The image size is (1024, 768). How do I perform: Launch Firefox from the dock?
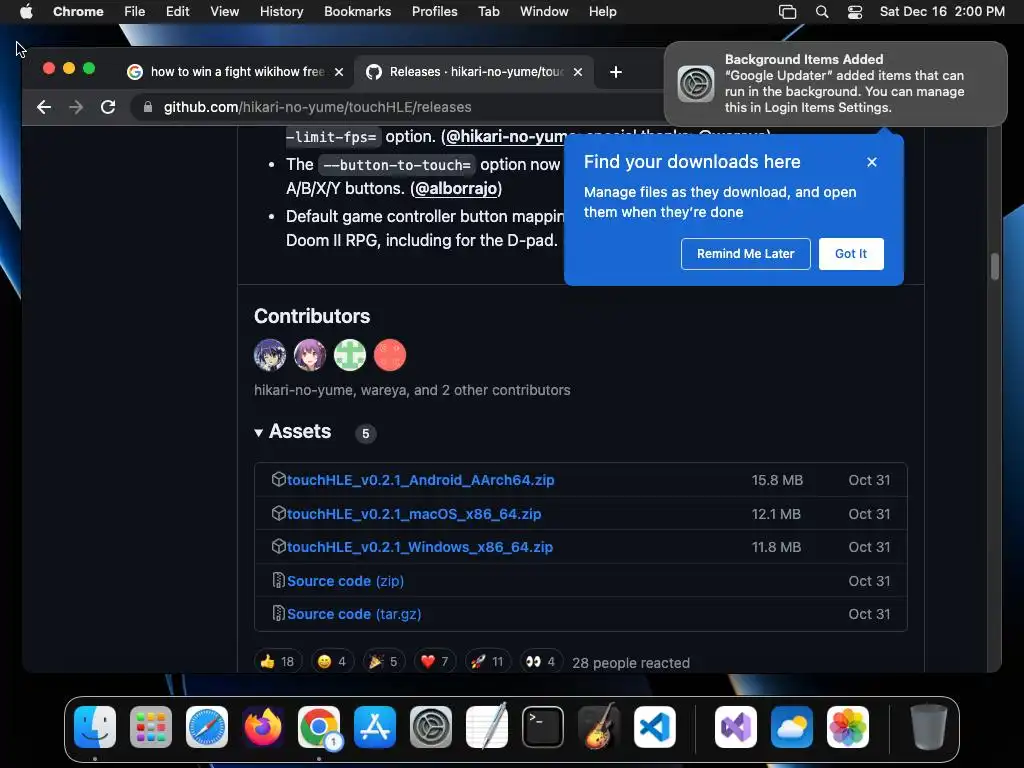pyautogui.click(x=263, y=727)
